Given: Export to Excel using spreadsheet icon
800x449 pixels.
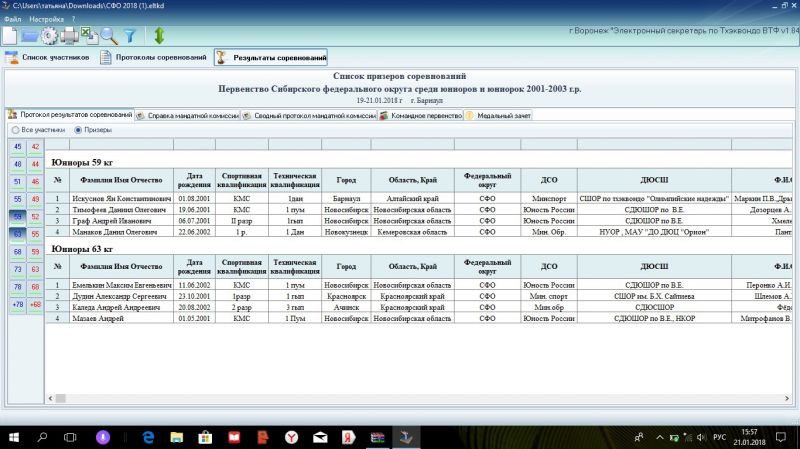Looking at the screenshot, I should 88,35.
